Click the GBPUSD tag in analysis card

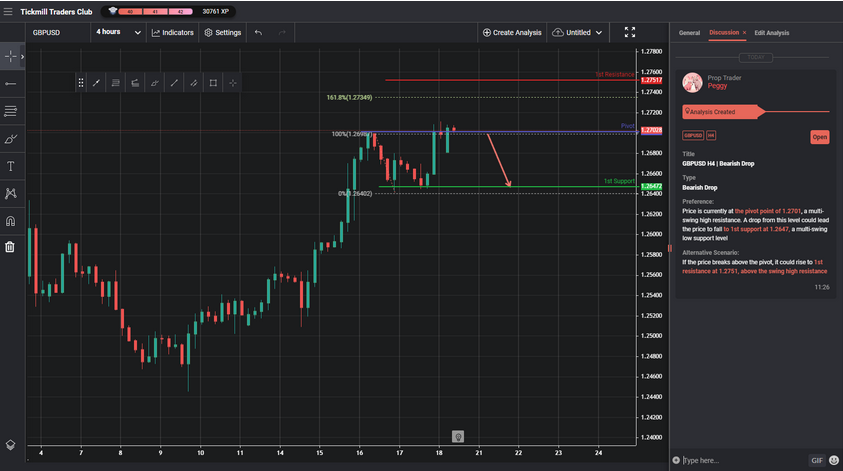click(693, 135)
